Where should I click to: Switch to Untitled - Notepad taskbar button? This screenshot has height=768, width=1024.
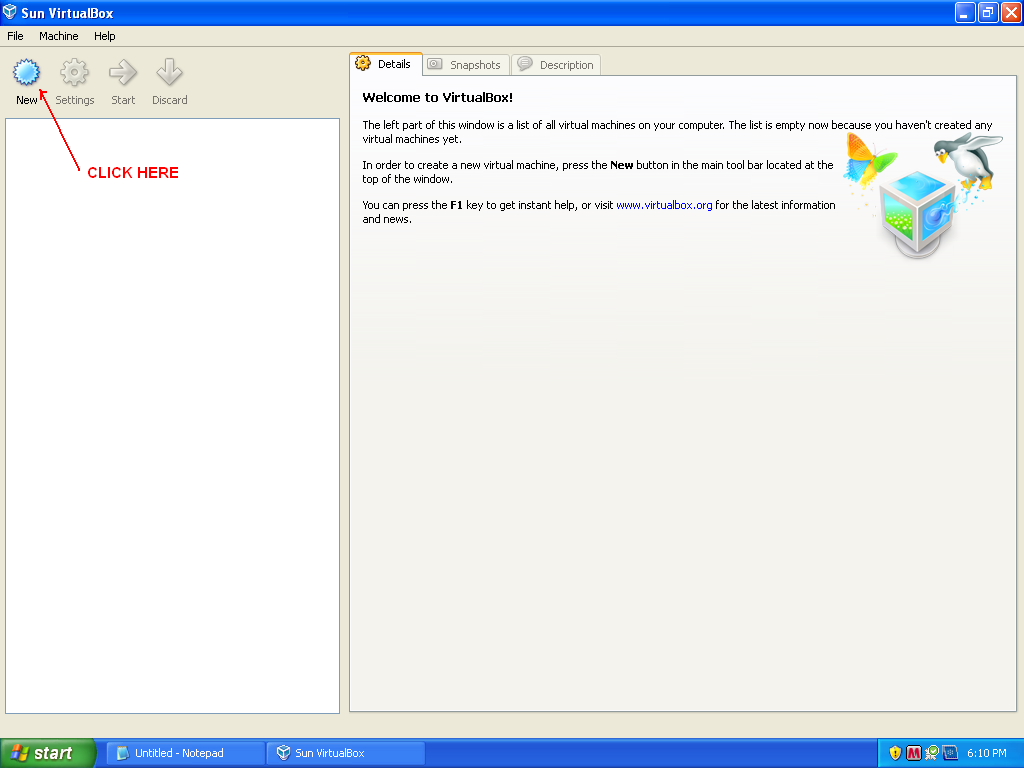(x=185, y=753)
